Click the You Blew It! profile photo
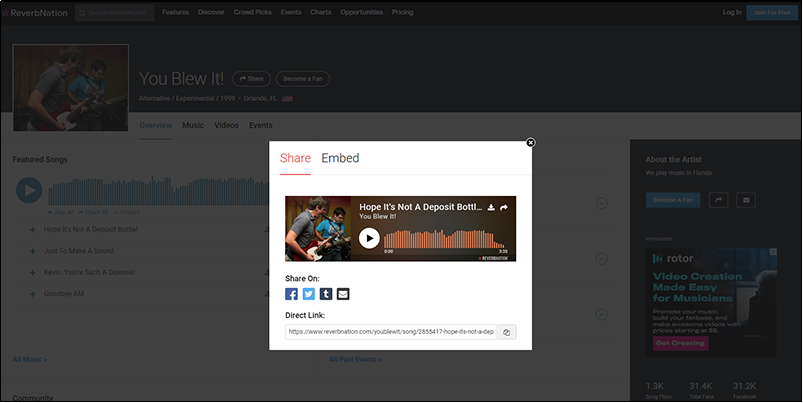Screen dimensions: 803x403 pos(71,88)
